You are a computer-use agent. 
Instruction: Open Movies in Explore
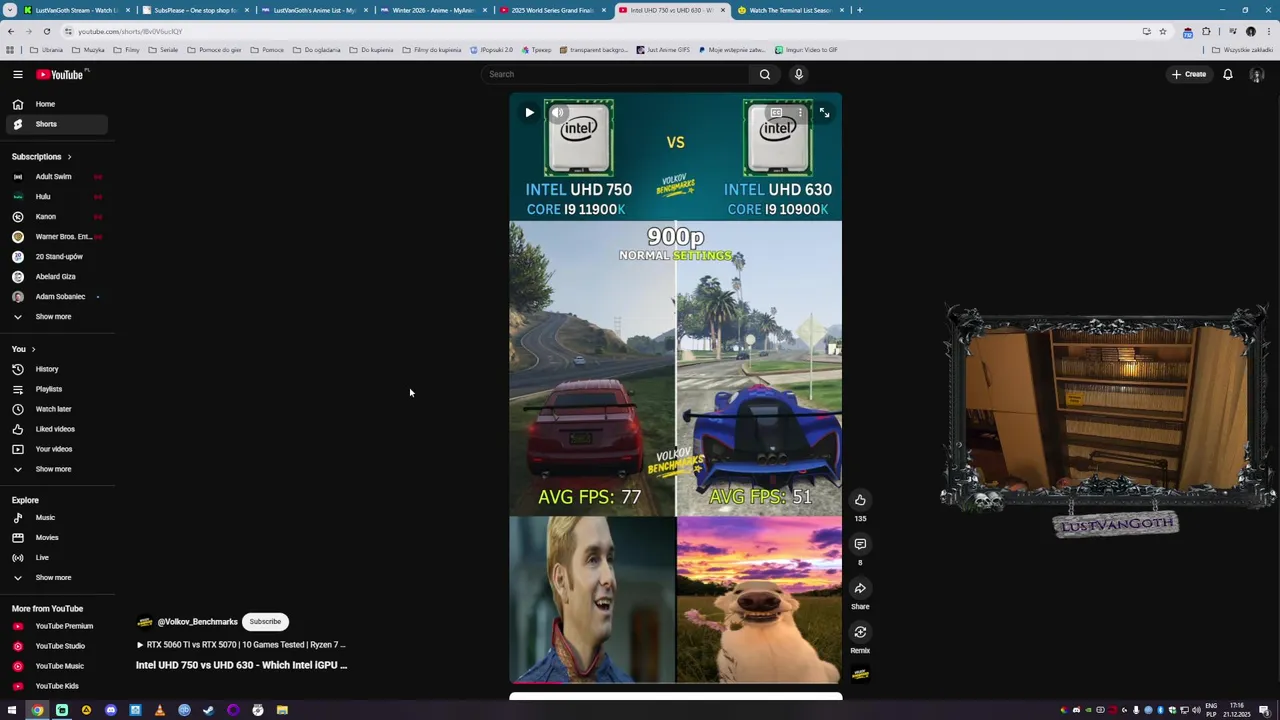(x=56, y=537)
